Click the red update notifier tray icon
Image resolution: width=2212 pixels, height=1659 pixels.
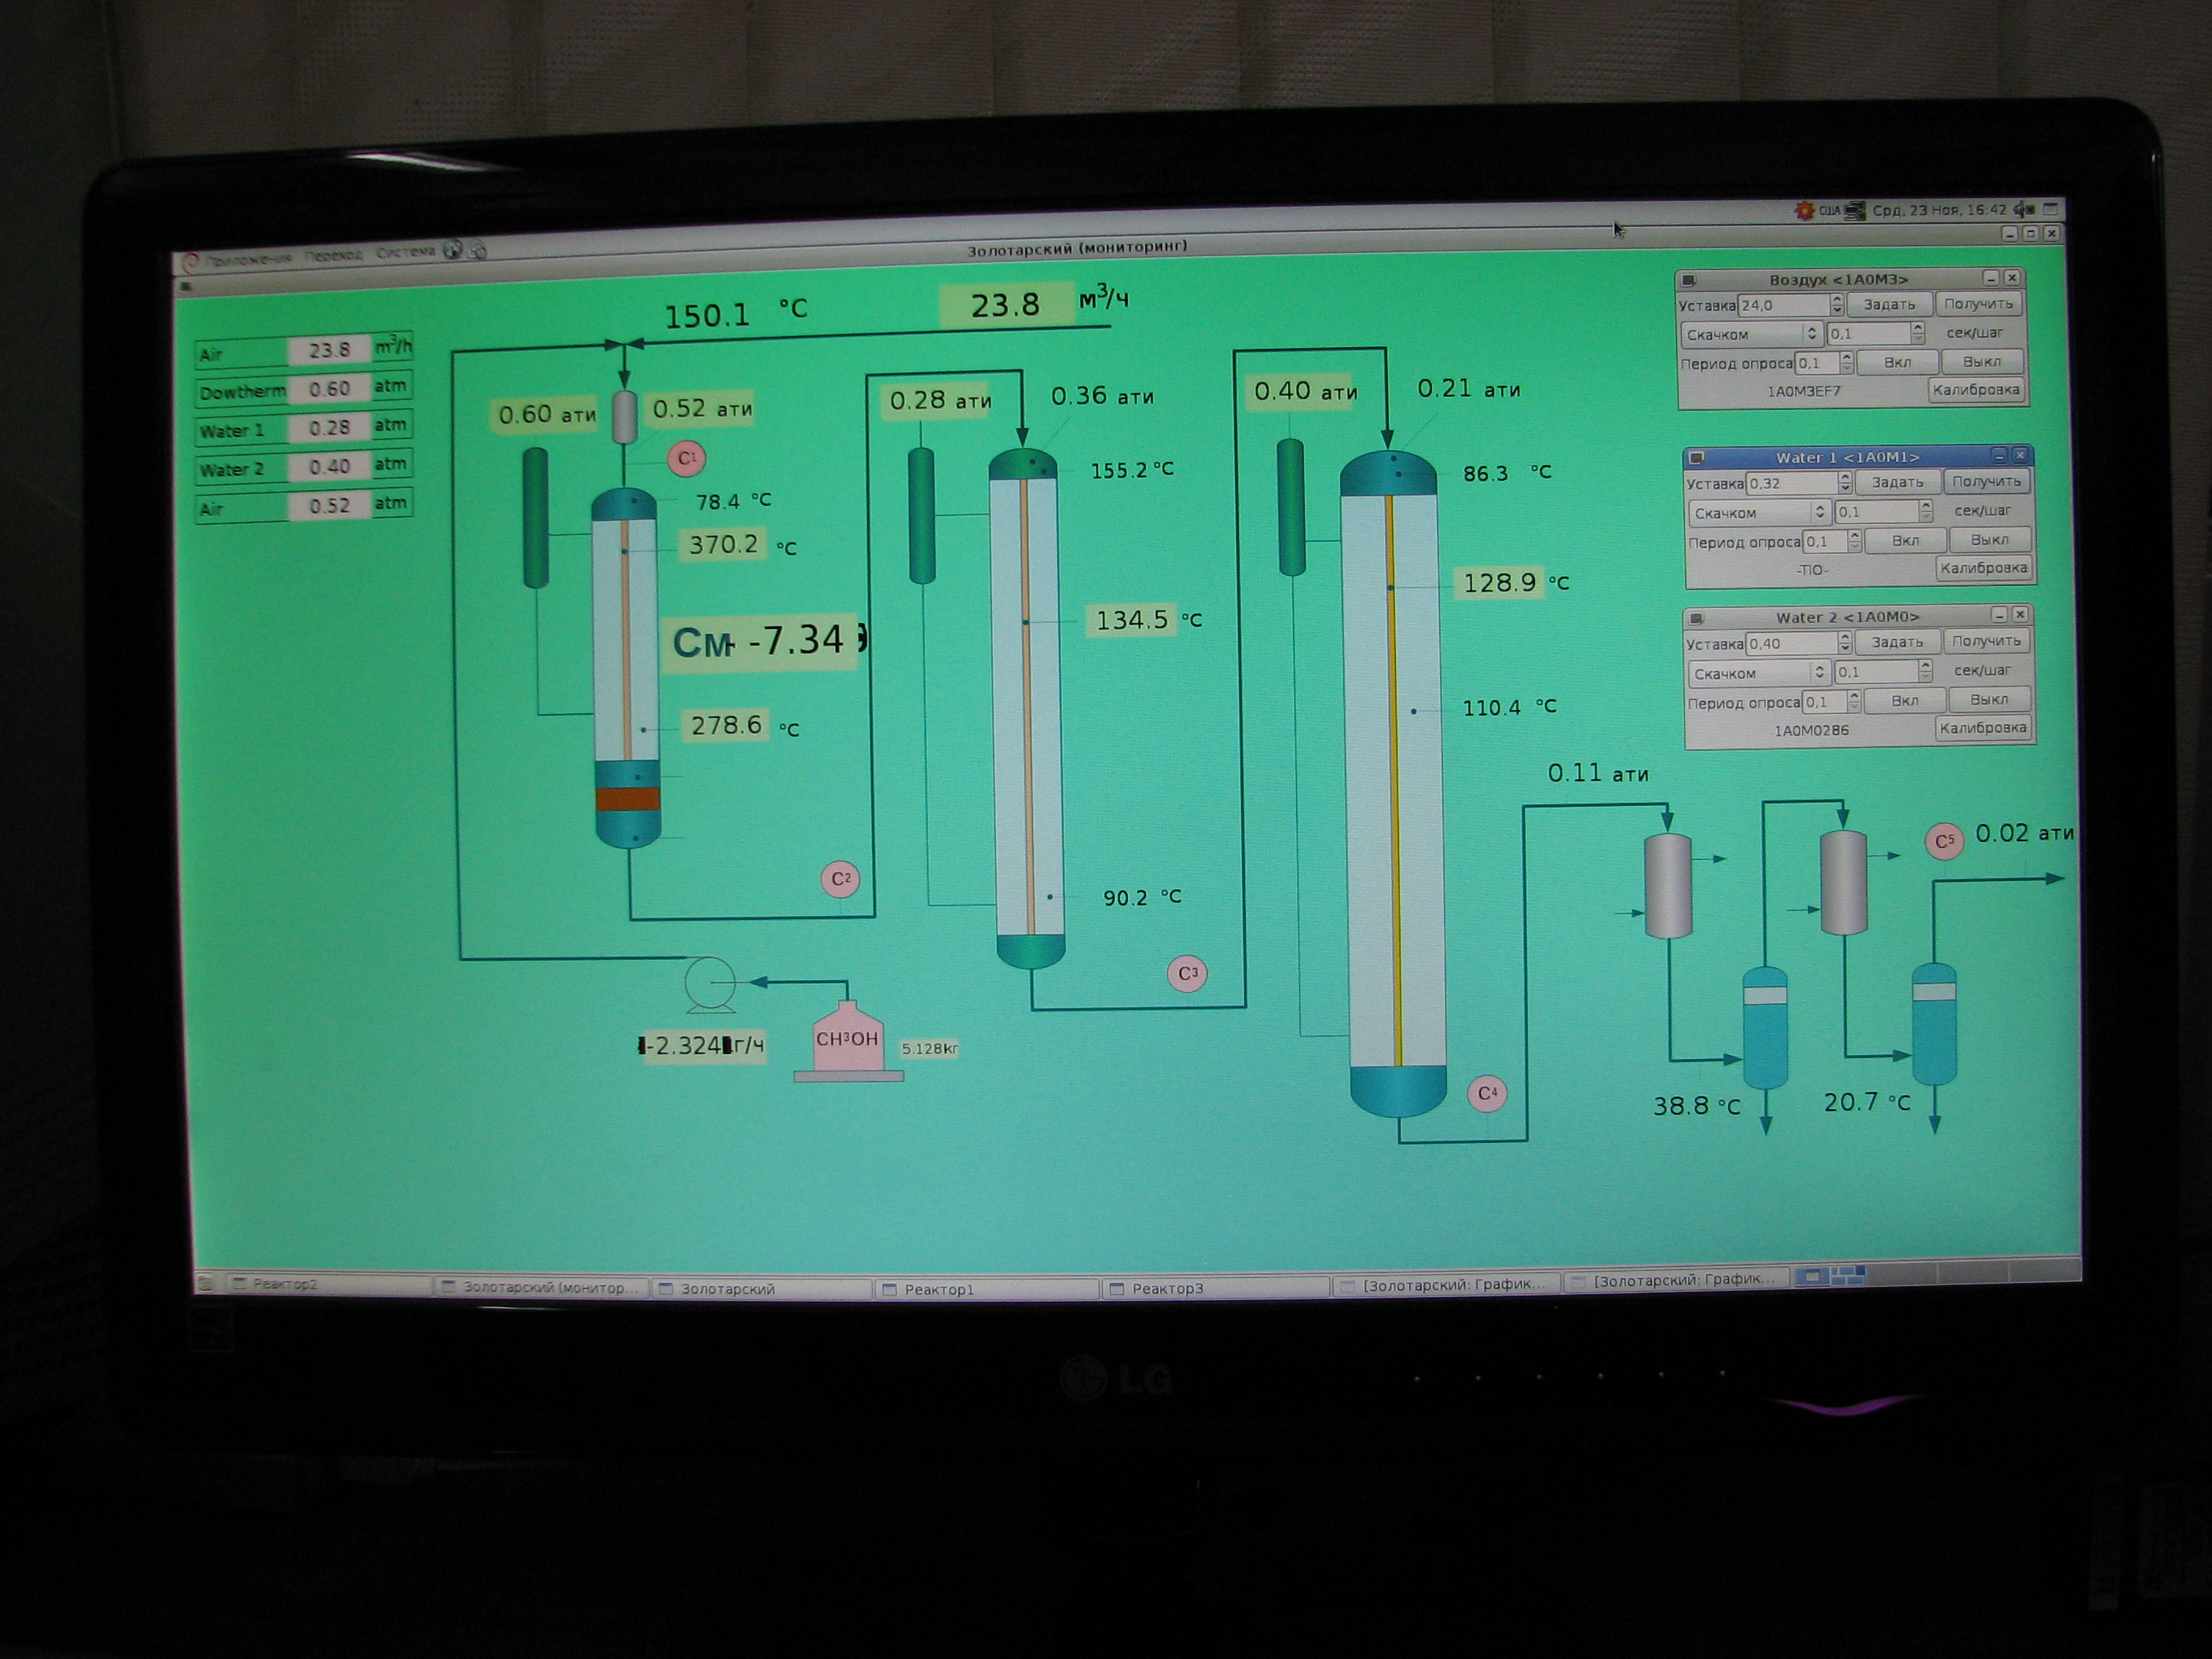pyautogui.click(x=1804, y=211)
